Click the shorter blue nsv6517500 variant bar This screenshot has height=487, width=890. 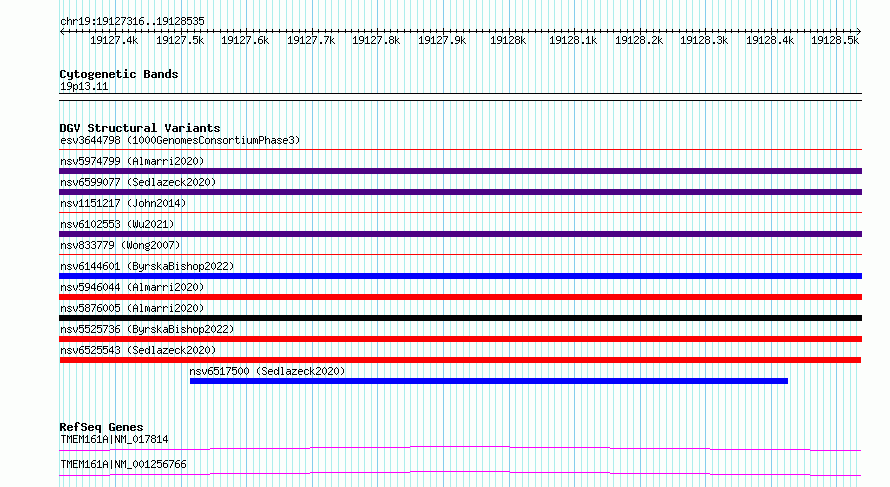pyautogui.click(x=489, y=381)
